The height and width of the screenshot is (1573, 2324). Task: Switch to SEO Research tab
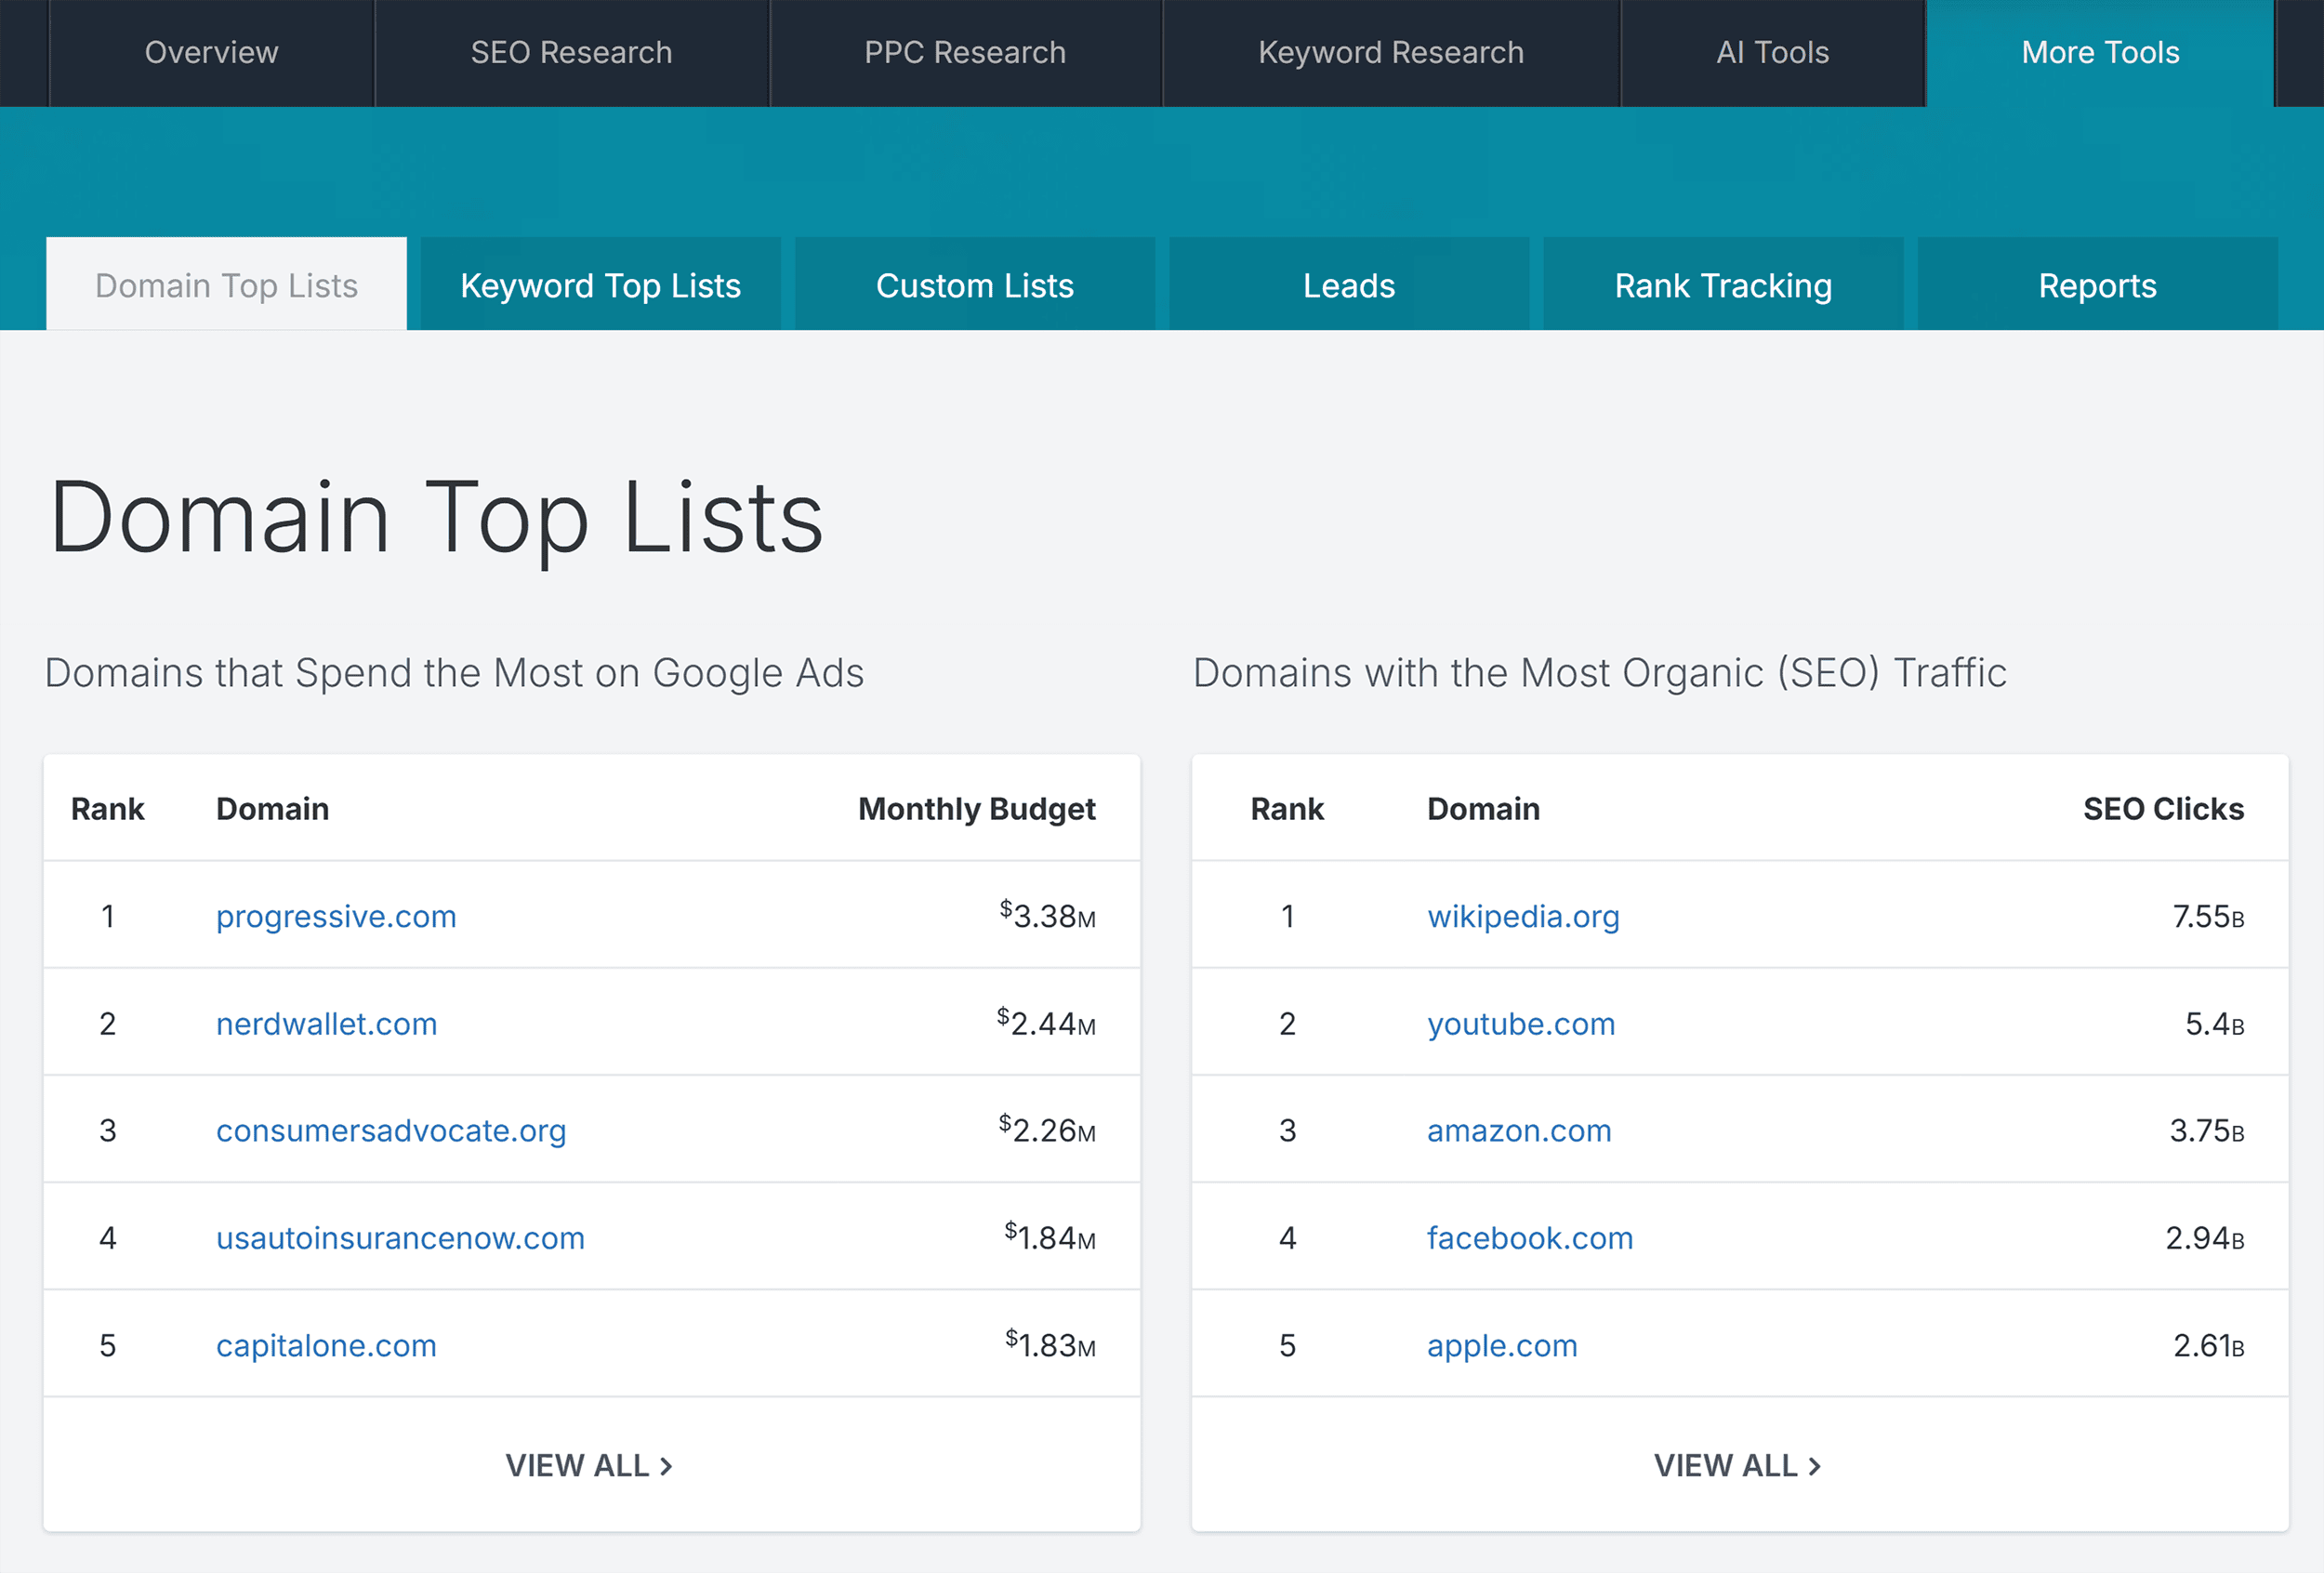pos(571,52)
